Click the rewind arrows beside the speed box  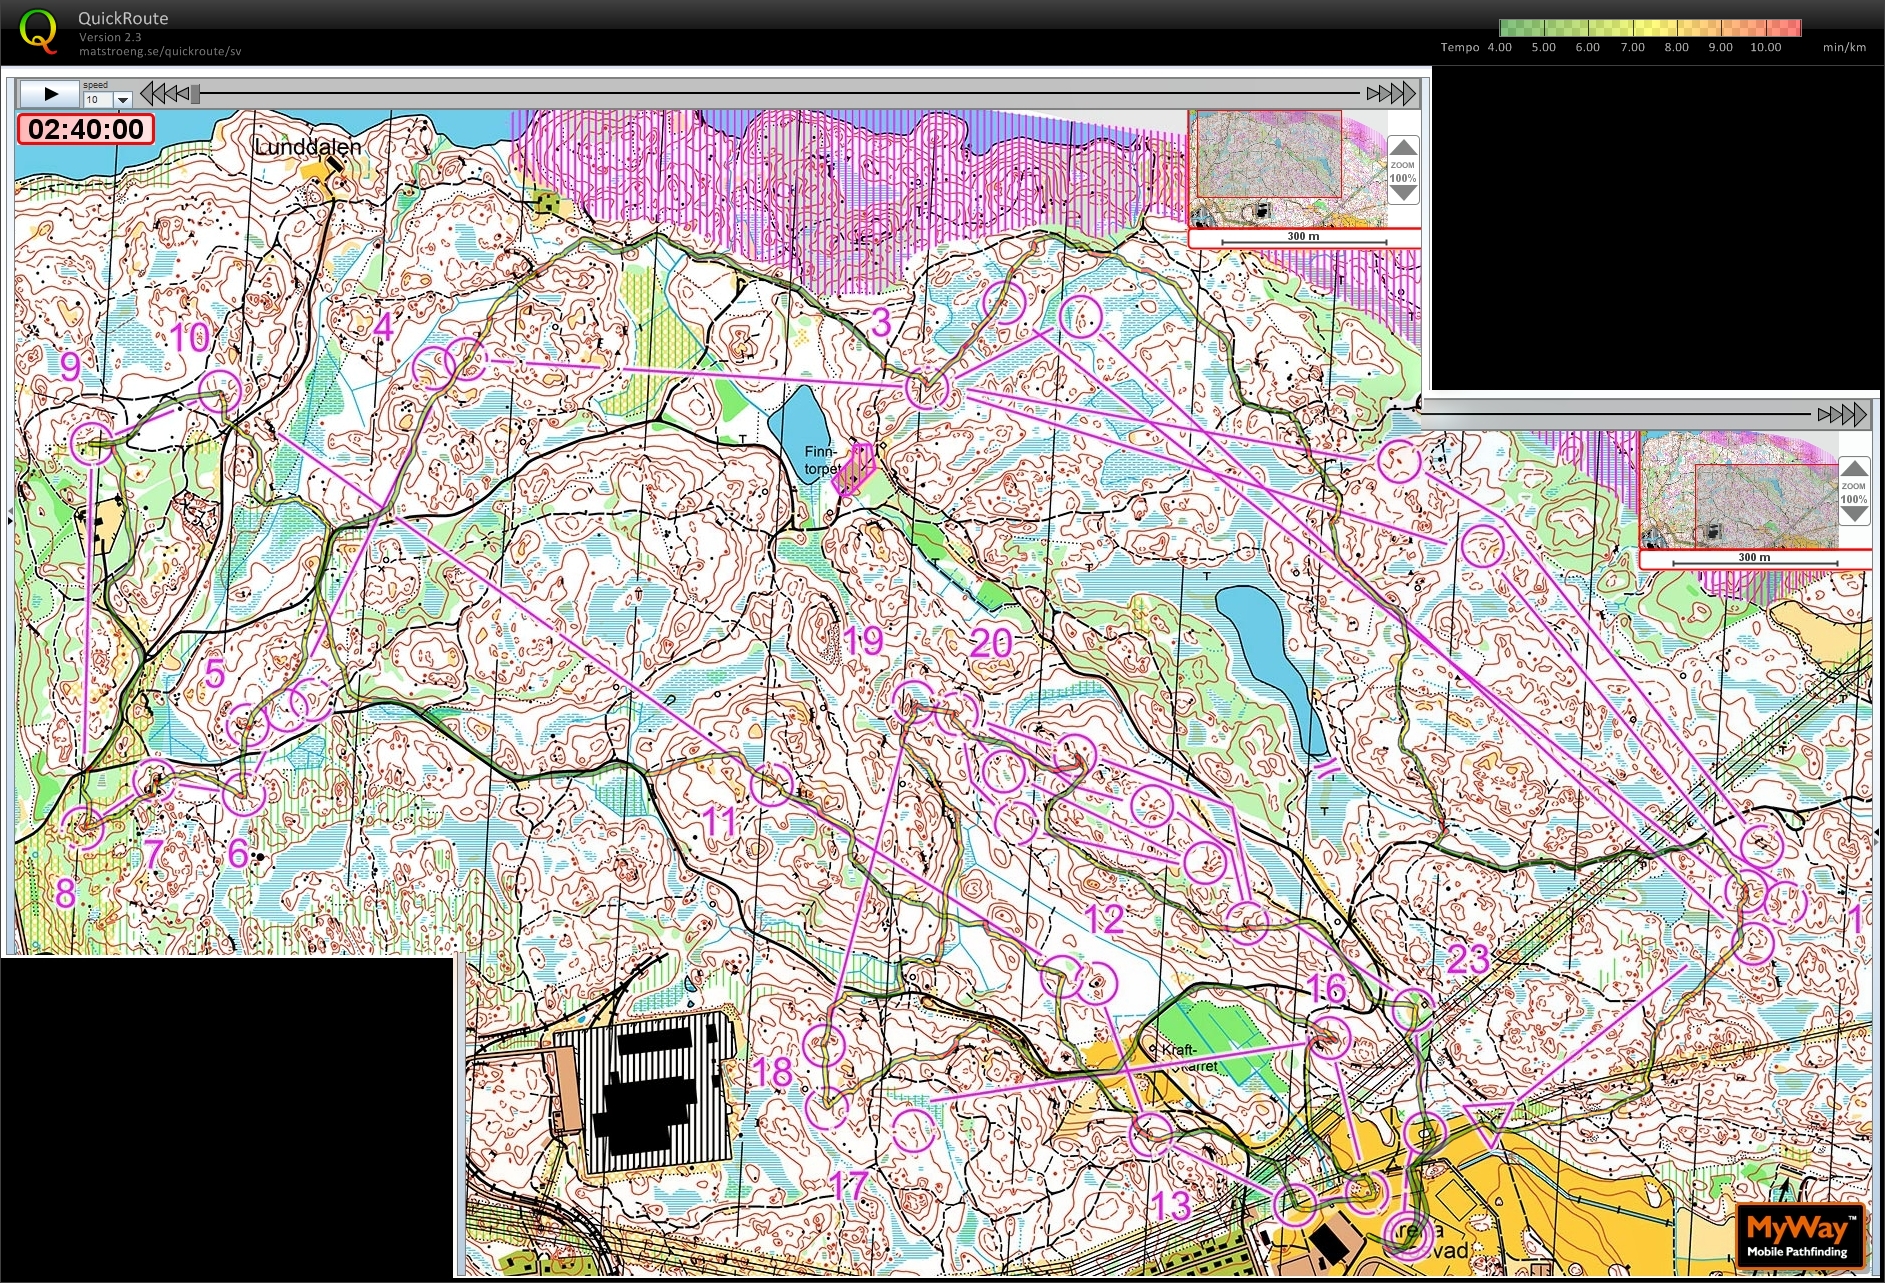coord(164,94)
